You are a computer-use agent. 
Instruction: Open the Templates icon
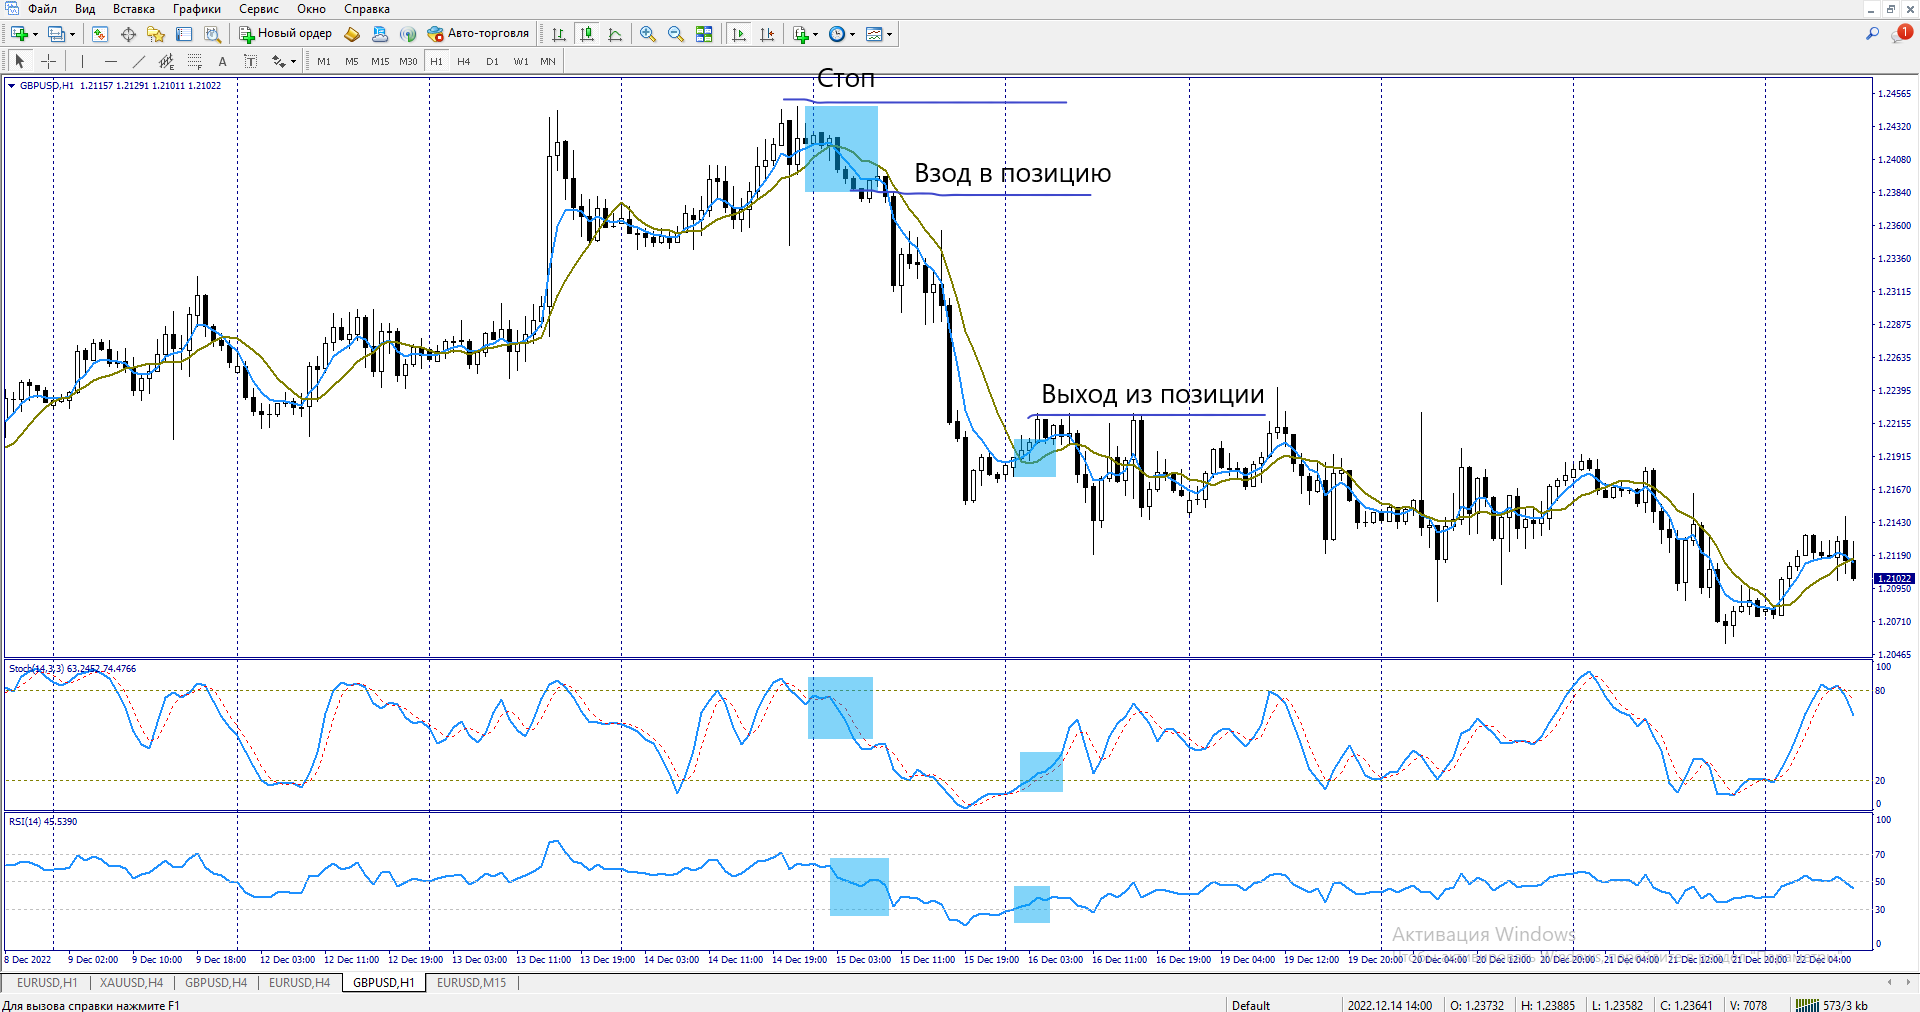[x=874, y=34]
